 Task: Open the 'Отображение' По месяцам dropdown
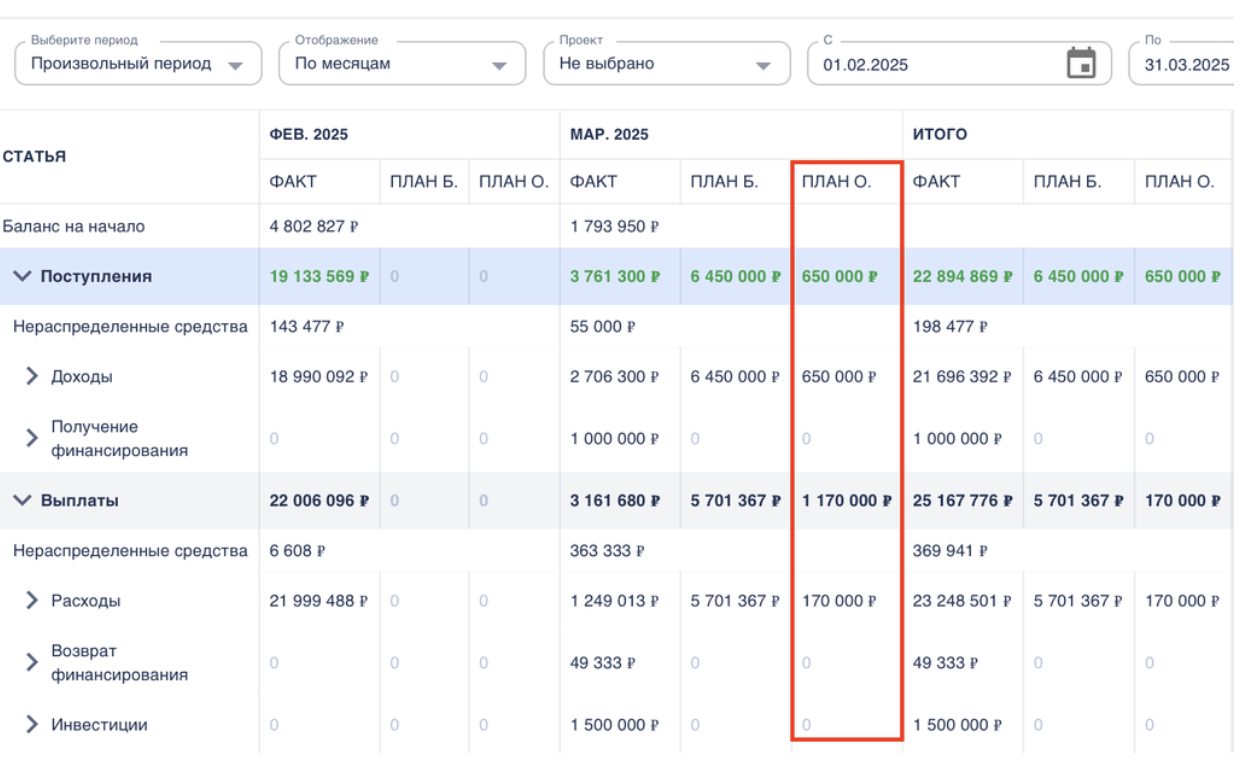[x=401, y=64]
